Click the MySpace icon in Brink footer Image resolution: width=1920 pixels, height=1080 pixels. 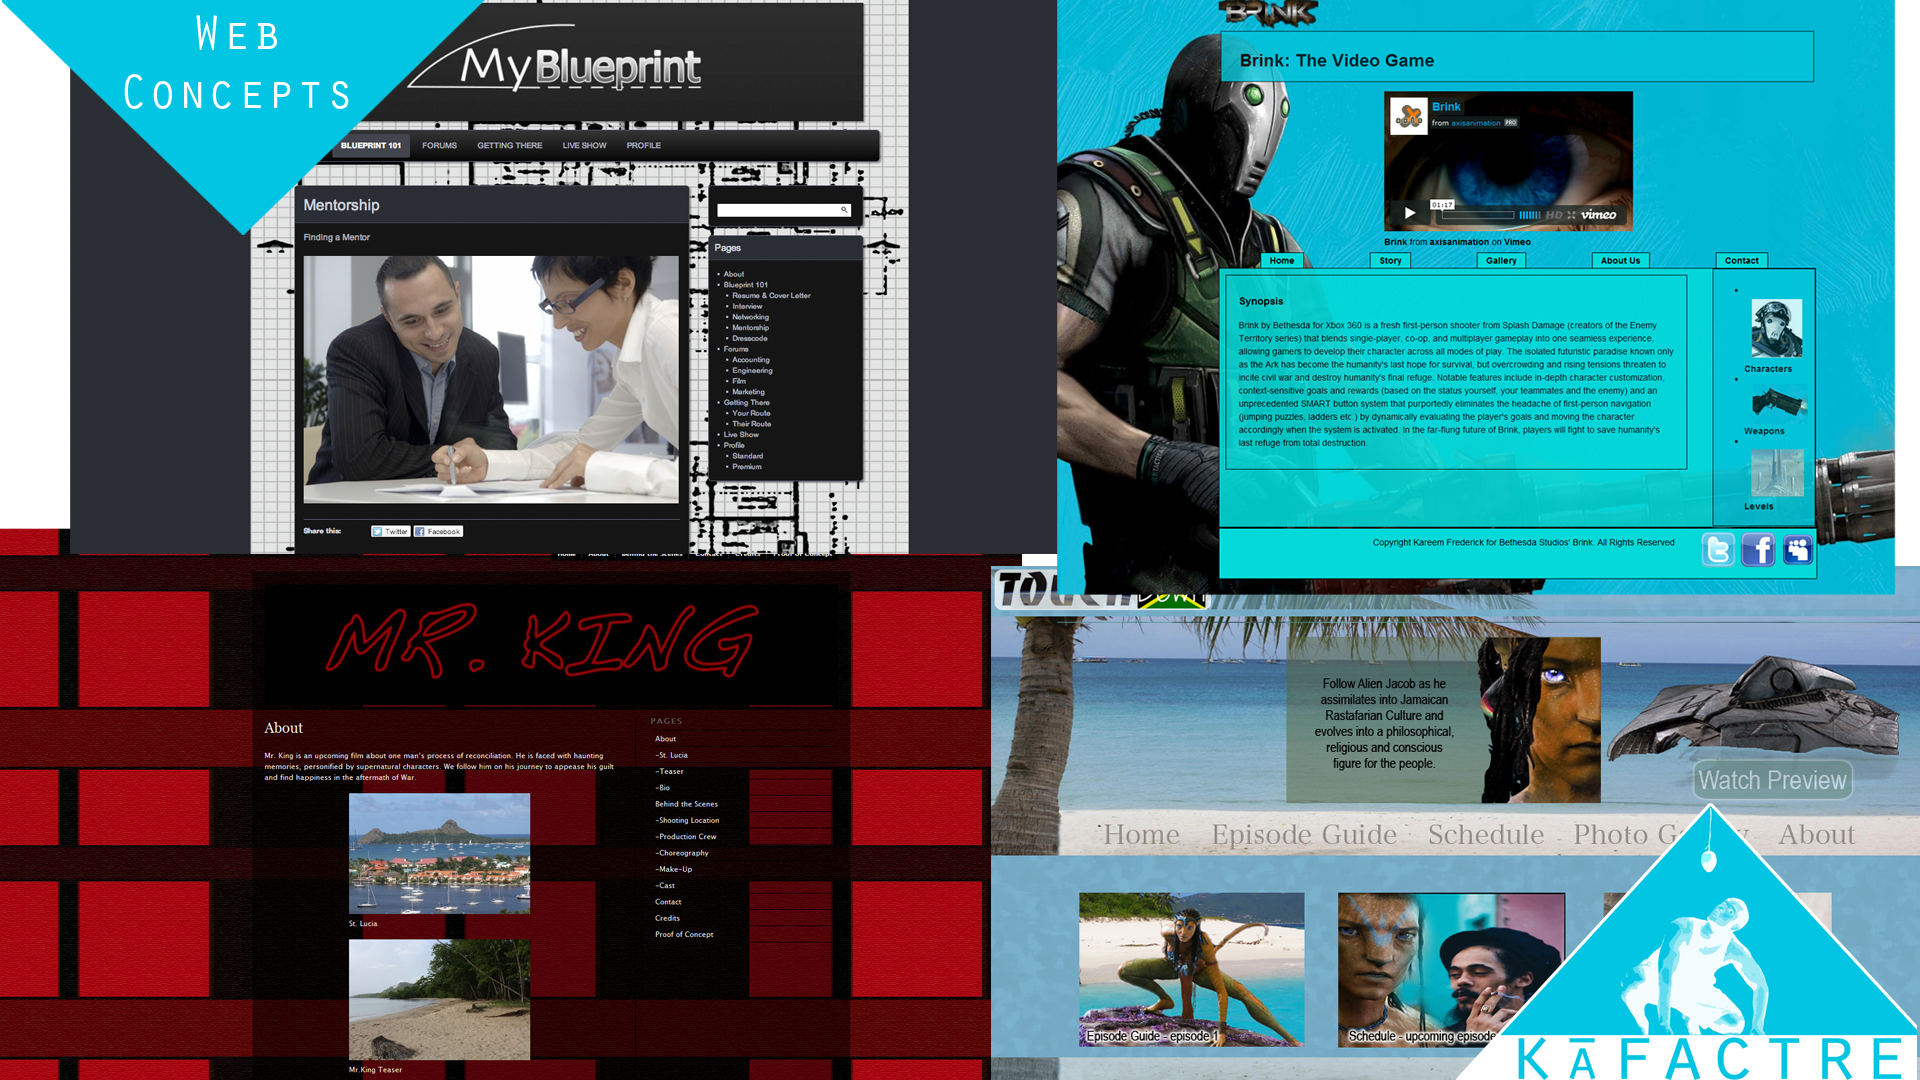1797,550
